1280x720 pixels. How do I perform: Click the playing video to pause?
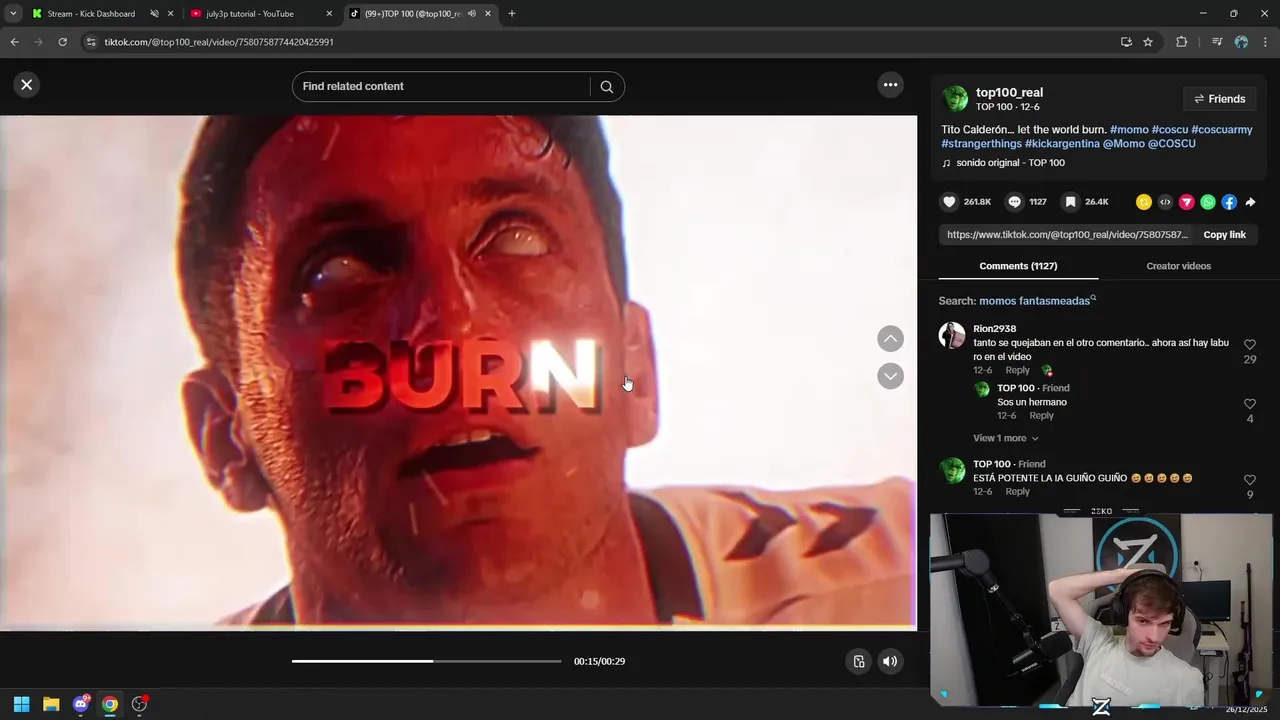pyautogui.click(x=458, y=373)
